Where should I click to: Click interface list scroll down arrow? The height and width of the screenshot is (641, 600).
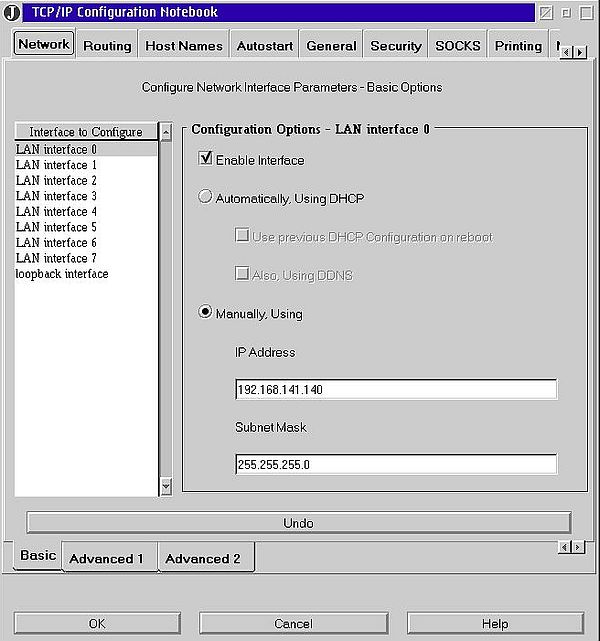pos(166,487)
